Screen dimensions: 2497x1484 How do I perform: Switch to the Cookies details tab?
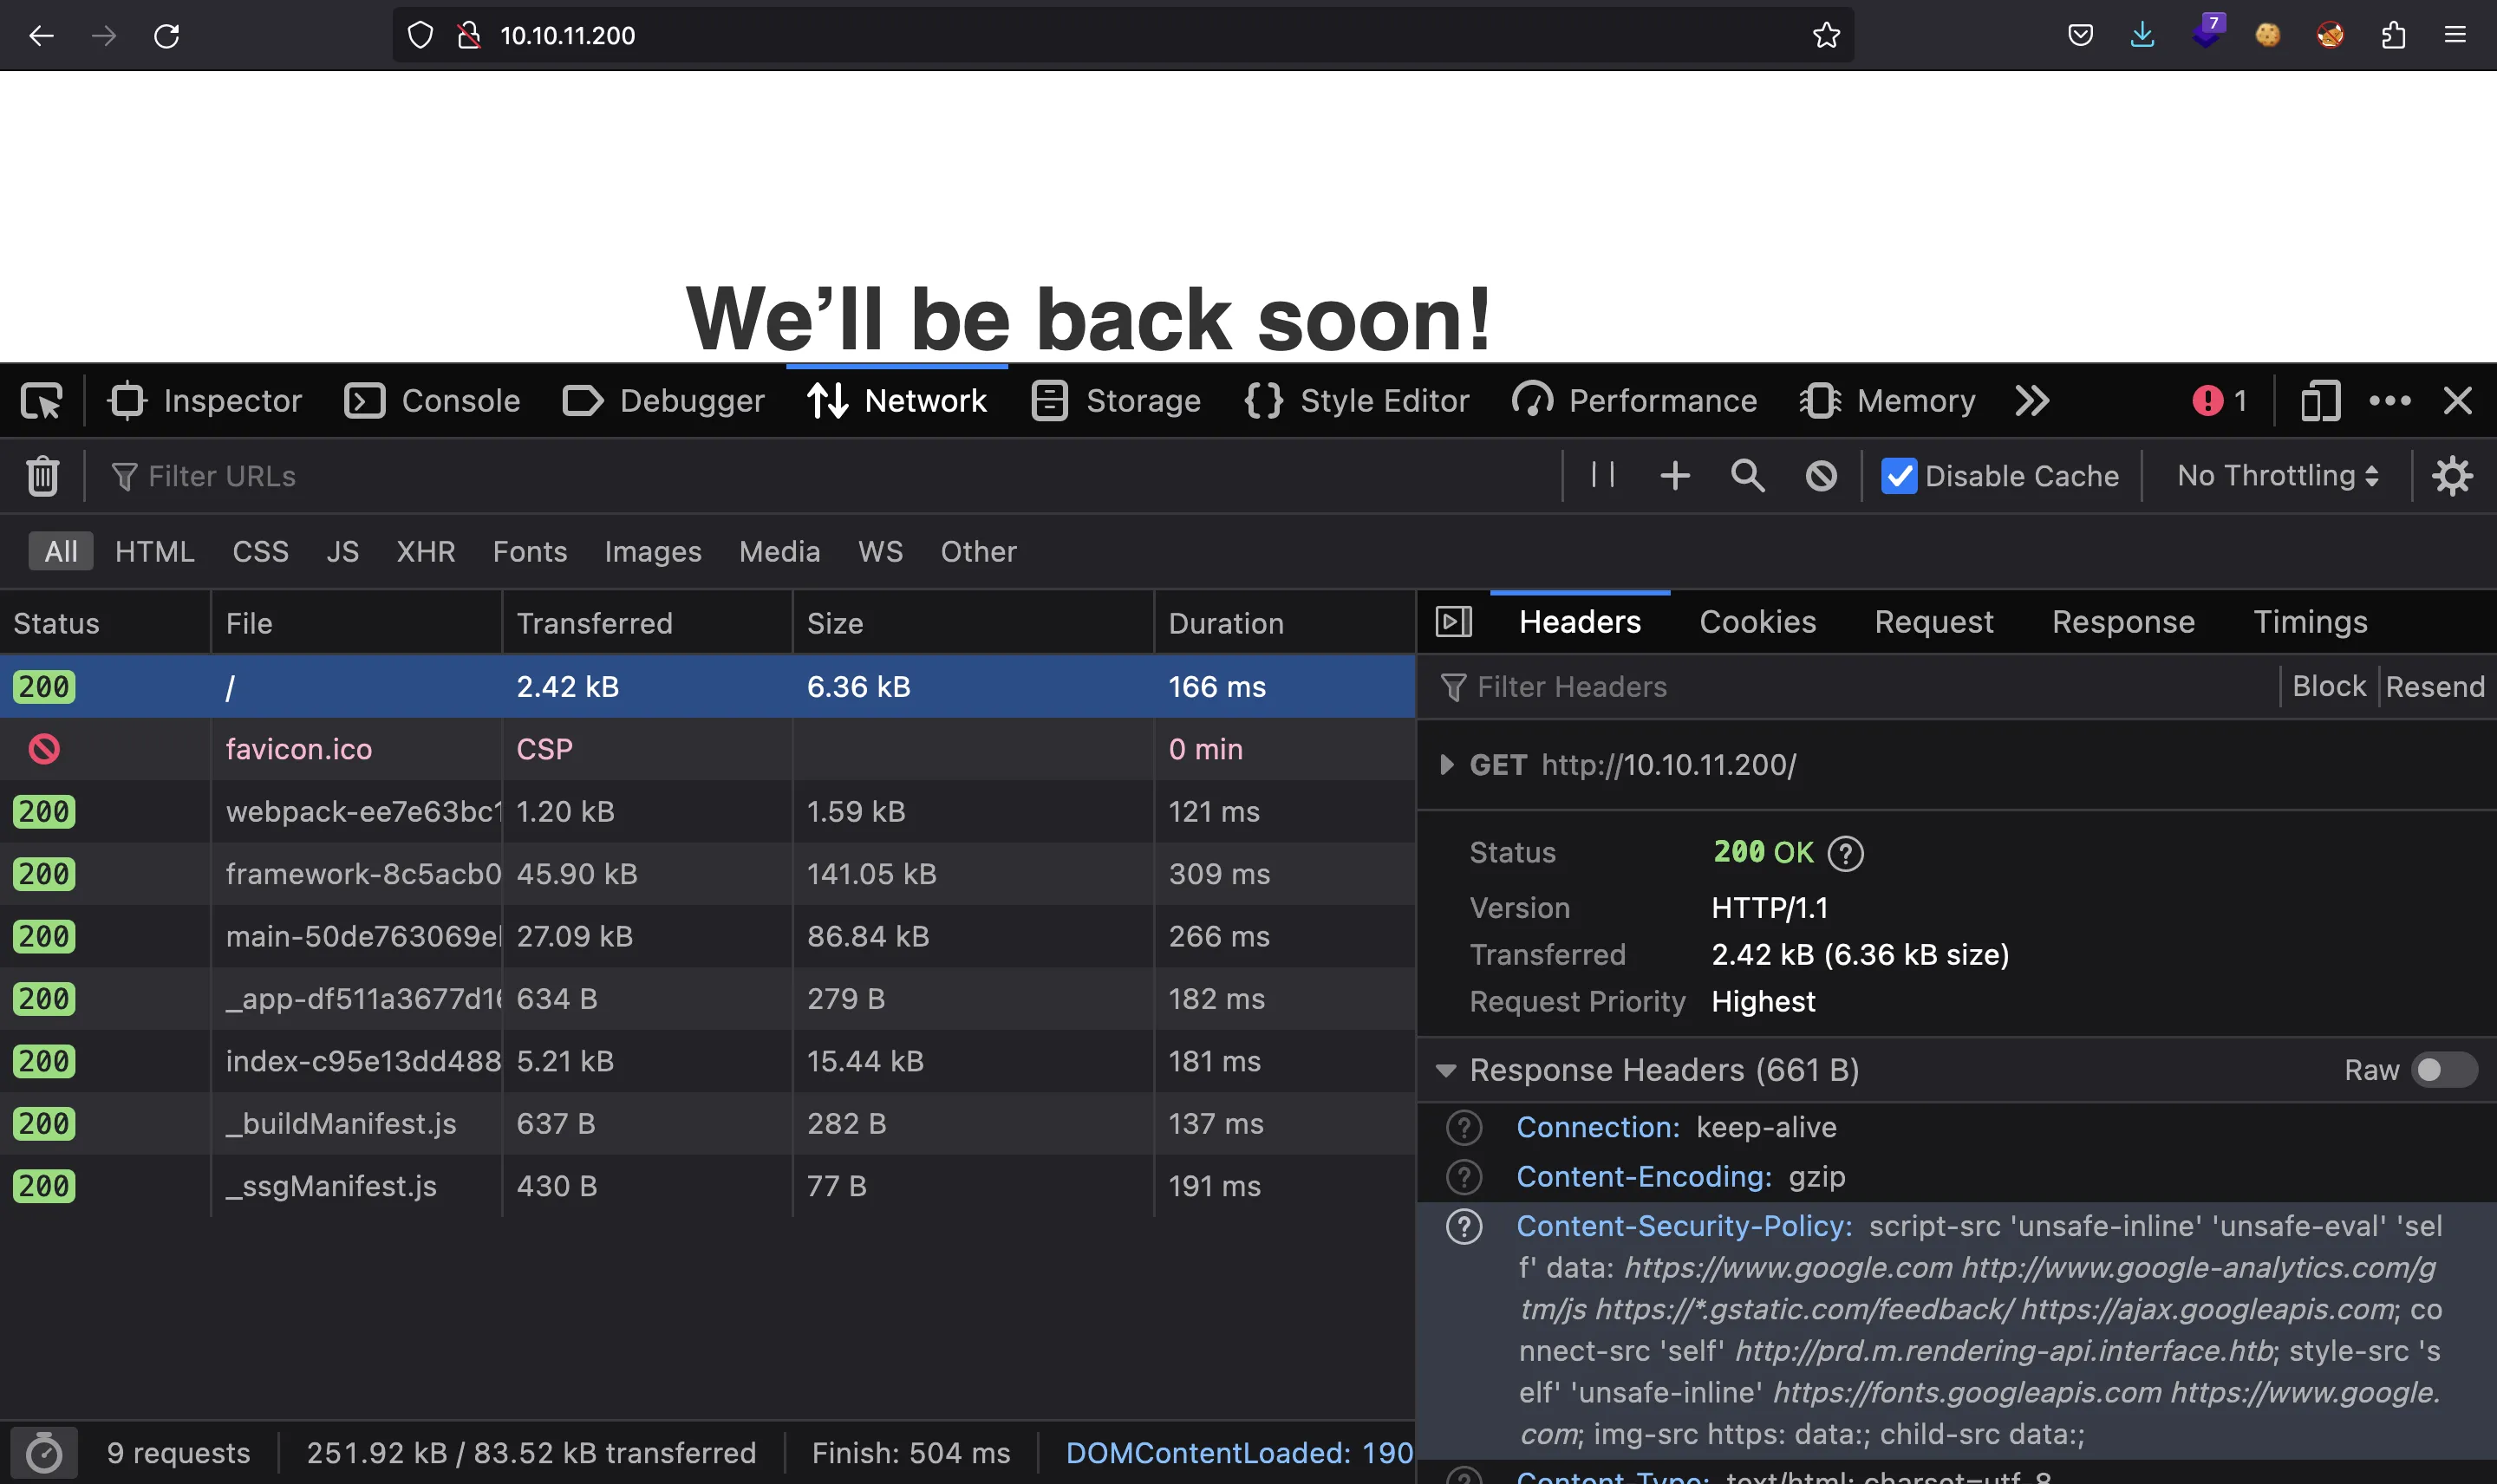(1757, 622)
